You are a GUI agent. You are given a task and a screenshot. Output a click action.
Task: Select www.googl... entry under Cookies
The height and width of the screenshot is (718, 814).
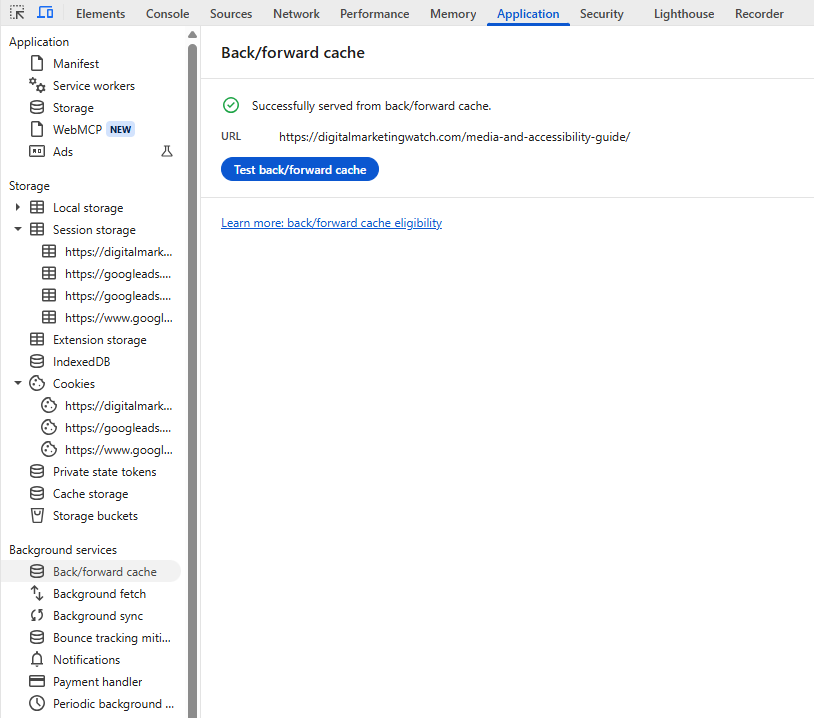119,450
